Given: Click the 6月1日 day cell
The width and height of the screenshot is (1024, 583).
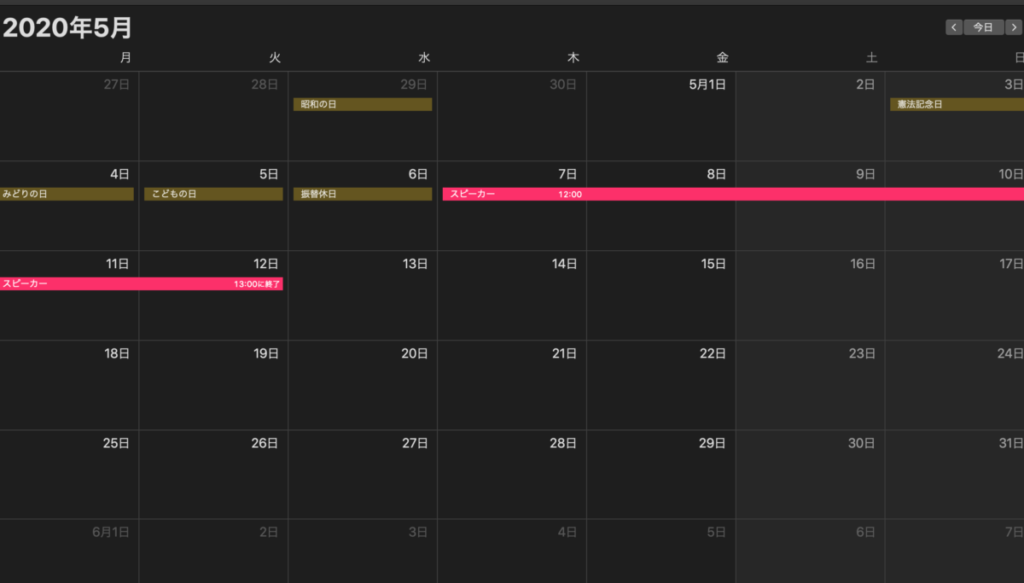Looking at the screenshot, I should pos(69,555).
